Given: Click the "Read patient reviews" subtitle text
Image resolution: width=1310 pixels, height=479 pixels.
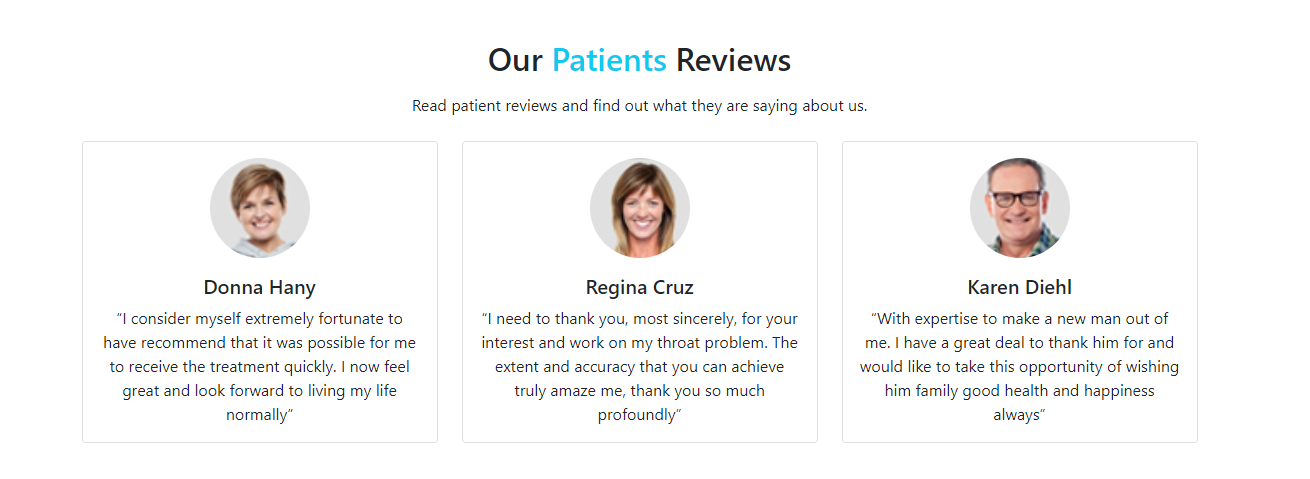Looking at the screenshot, I should point(640,106).
